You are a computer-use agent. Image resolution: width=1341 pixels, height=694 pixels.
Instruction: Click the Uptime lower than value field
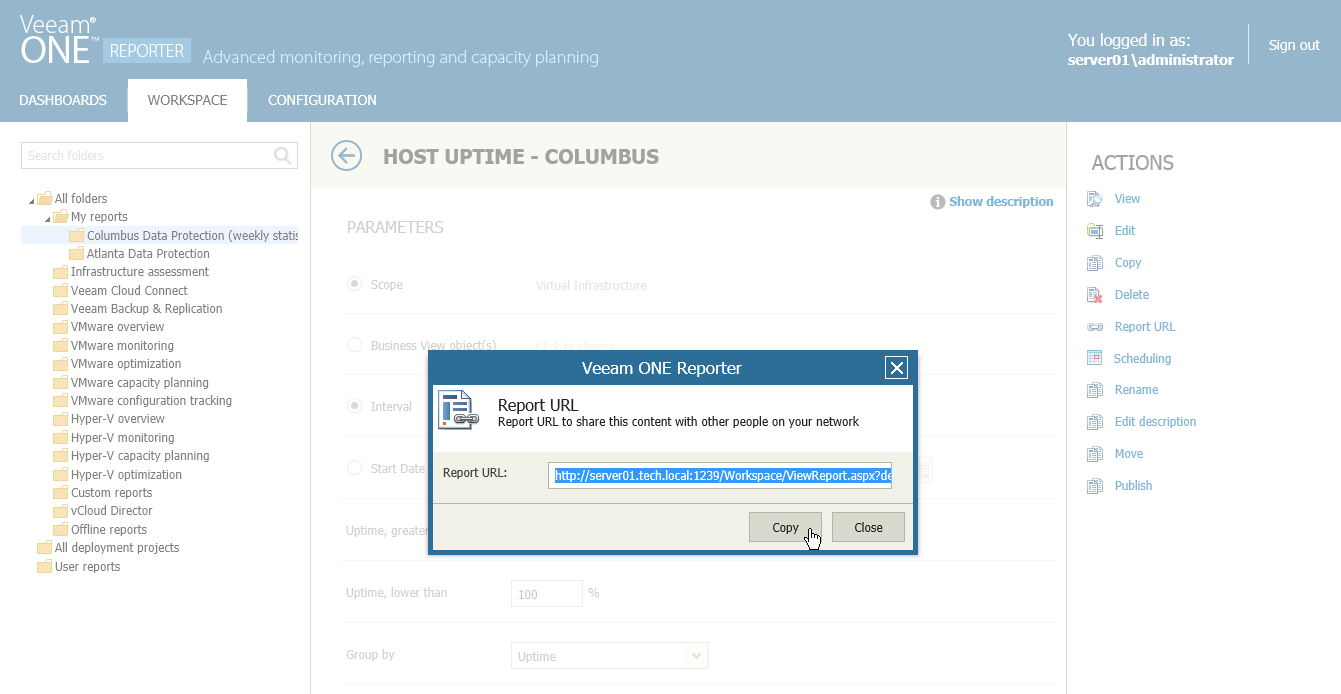pyautogui.click(x=547, y=594)
